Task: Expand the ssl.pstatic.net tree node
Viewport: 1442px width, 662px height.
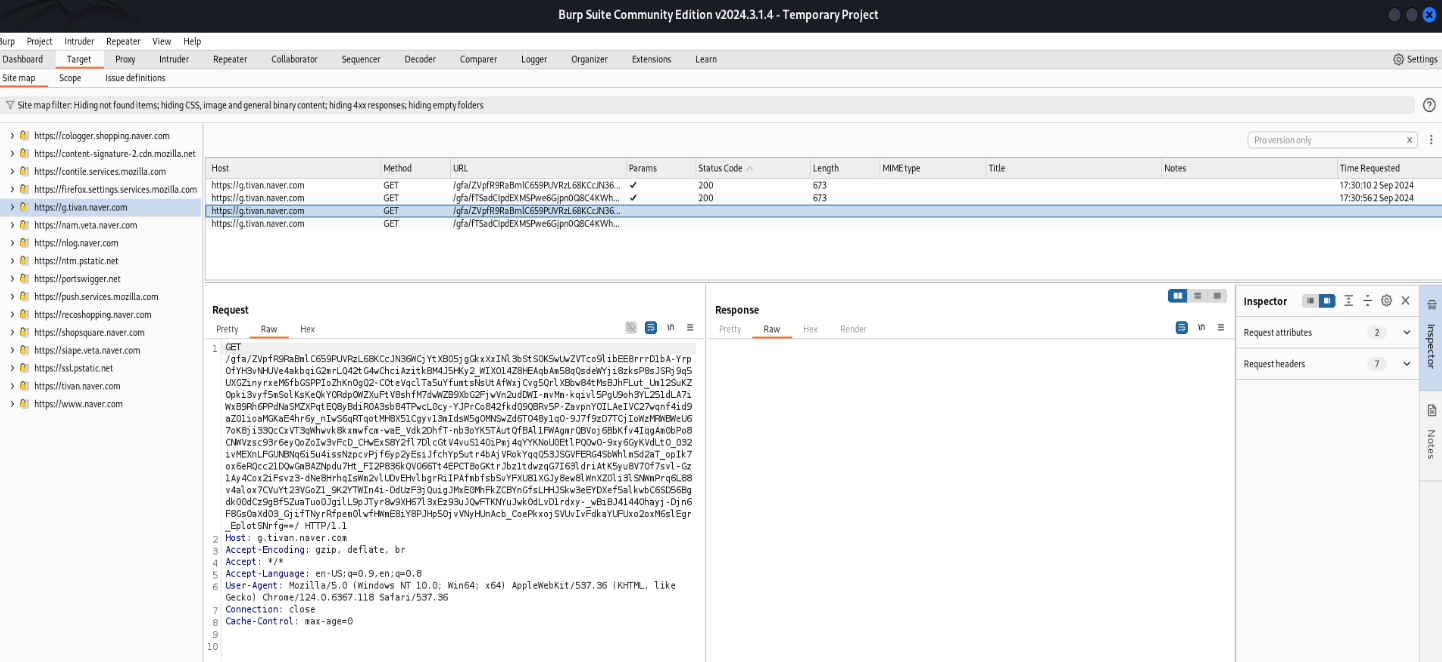Action: point(12,368)
